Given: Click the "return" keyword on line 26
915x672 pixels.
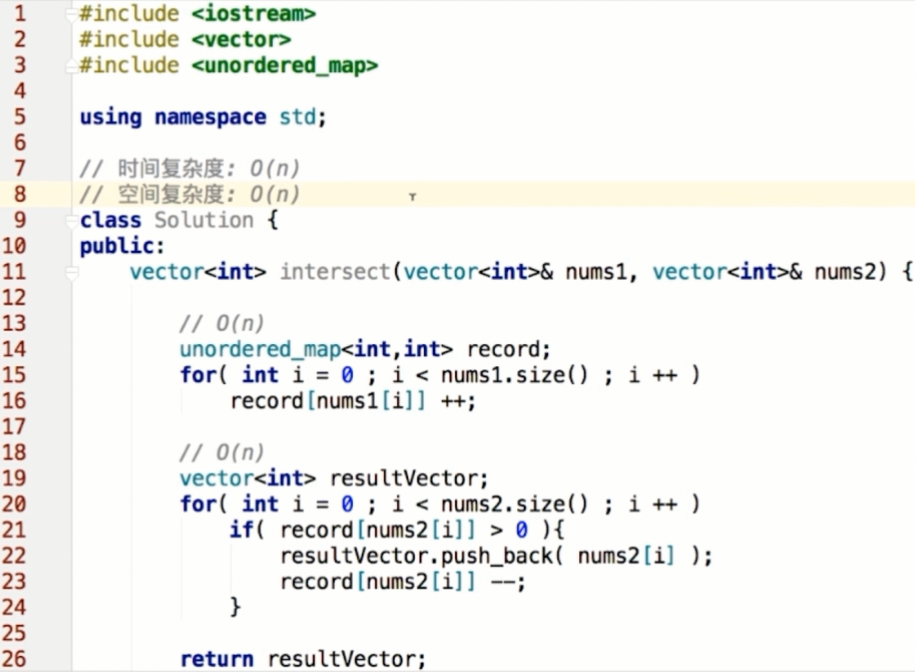Looking at the screenshot, I should point(216,659).
